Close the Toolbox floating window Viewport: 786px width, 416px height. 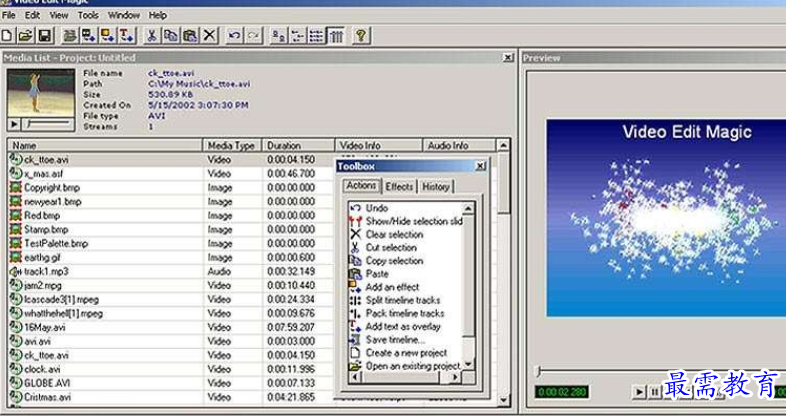coord(480,166)
